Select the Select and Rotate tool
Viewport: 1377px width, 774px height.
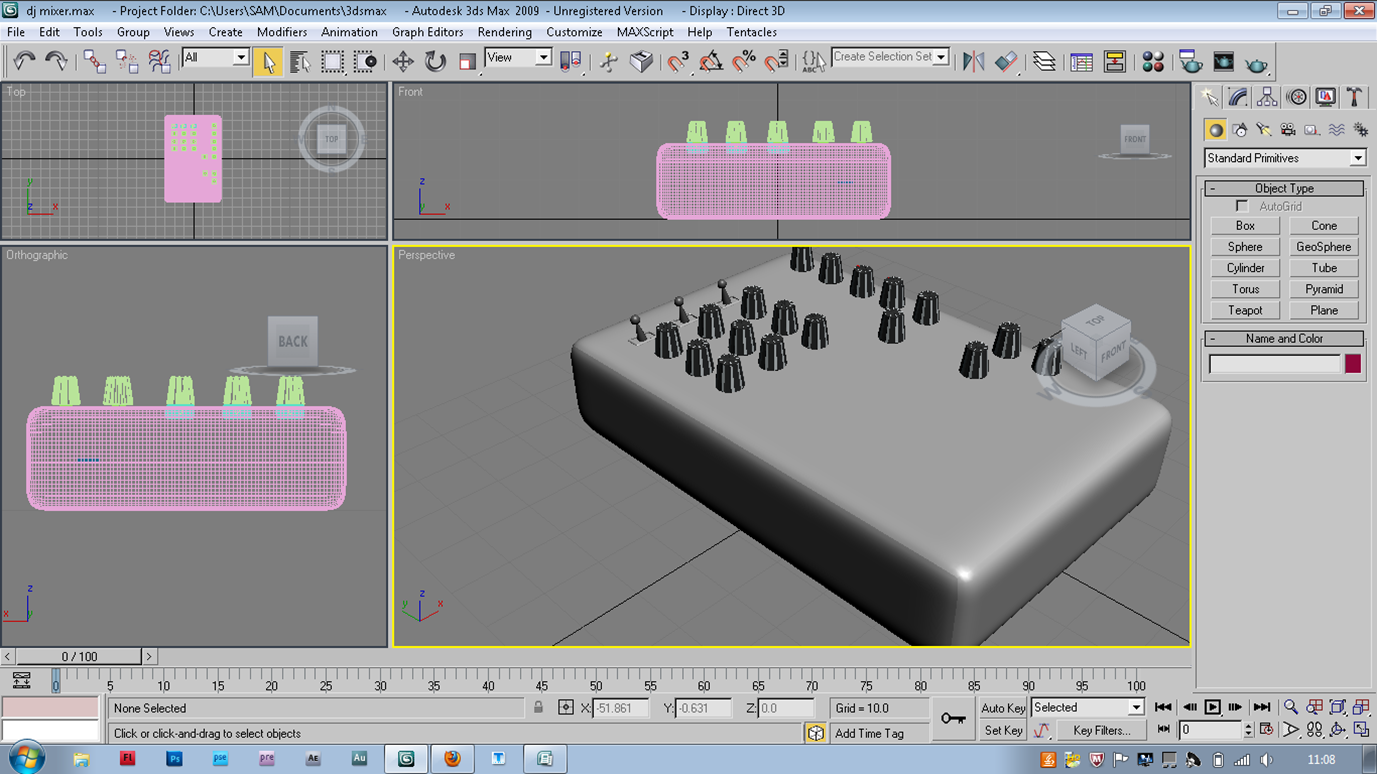tap(434, 61)
